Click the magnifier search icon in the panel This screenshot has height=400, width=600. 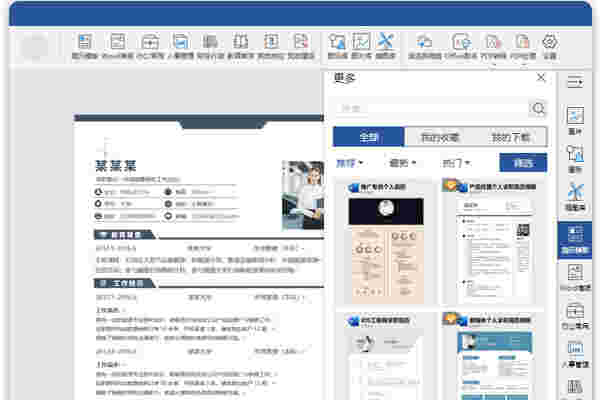[538, 109]
